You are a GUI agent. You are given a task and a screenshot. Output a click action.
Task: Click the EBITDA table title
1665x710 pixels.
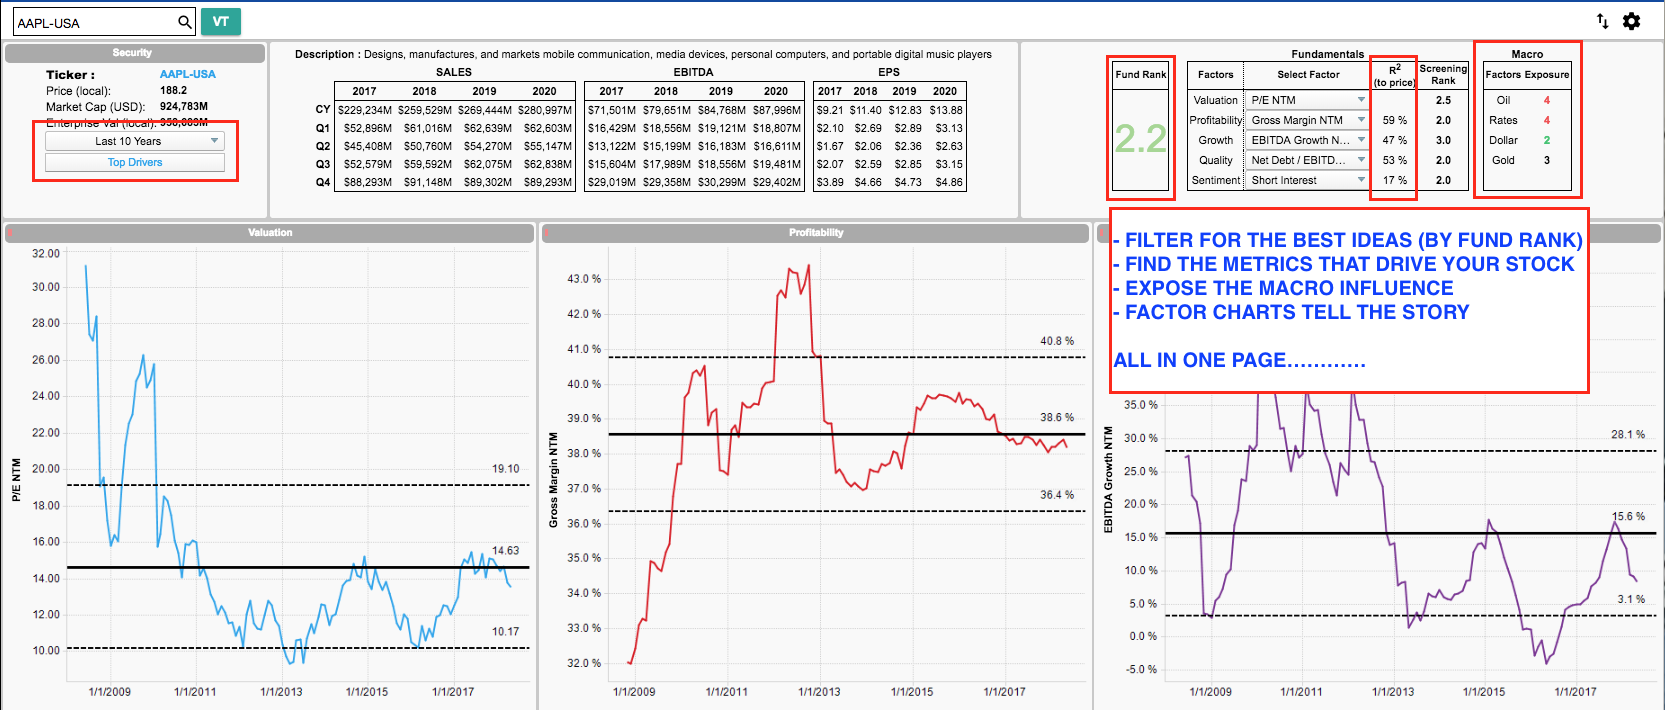(694, 72)
